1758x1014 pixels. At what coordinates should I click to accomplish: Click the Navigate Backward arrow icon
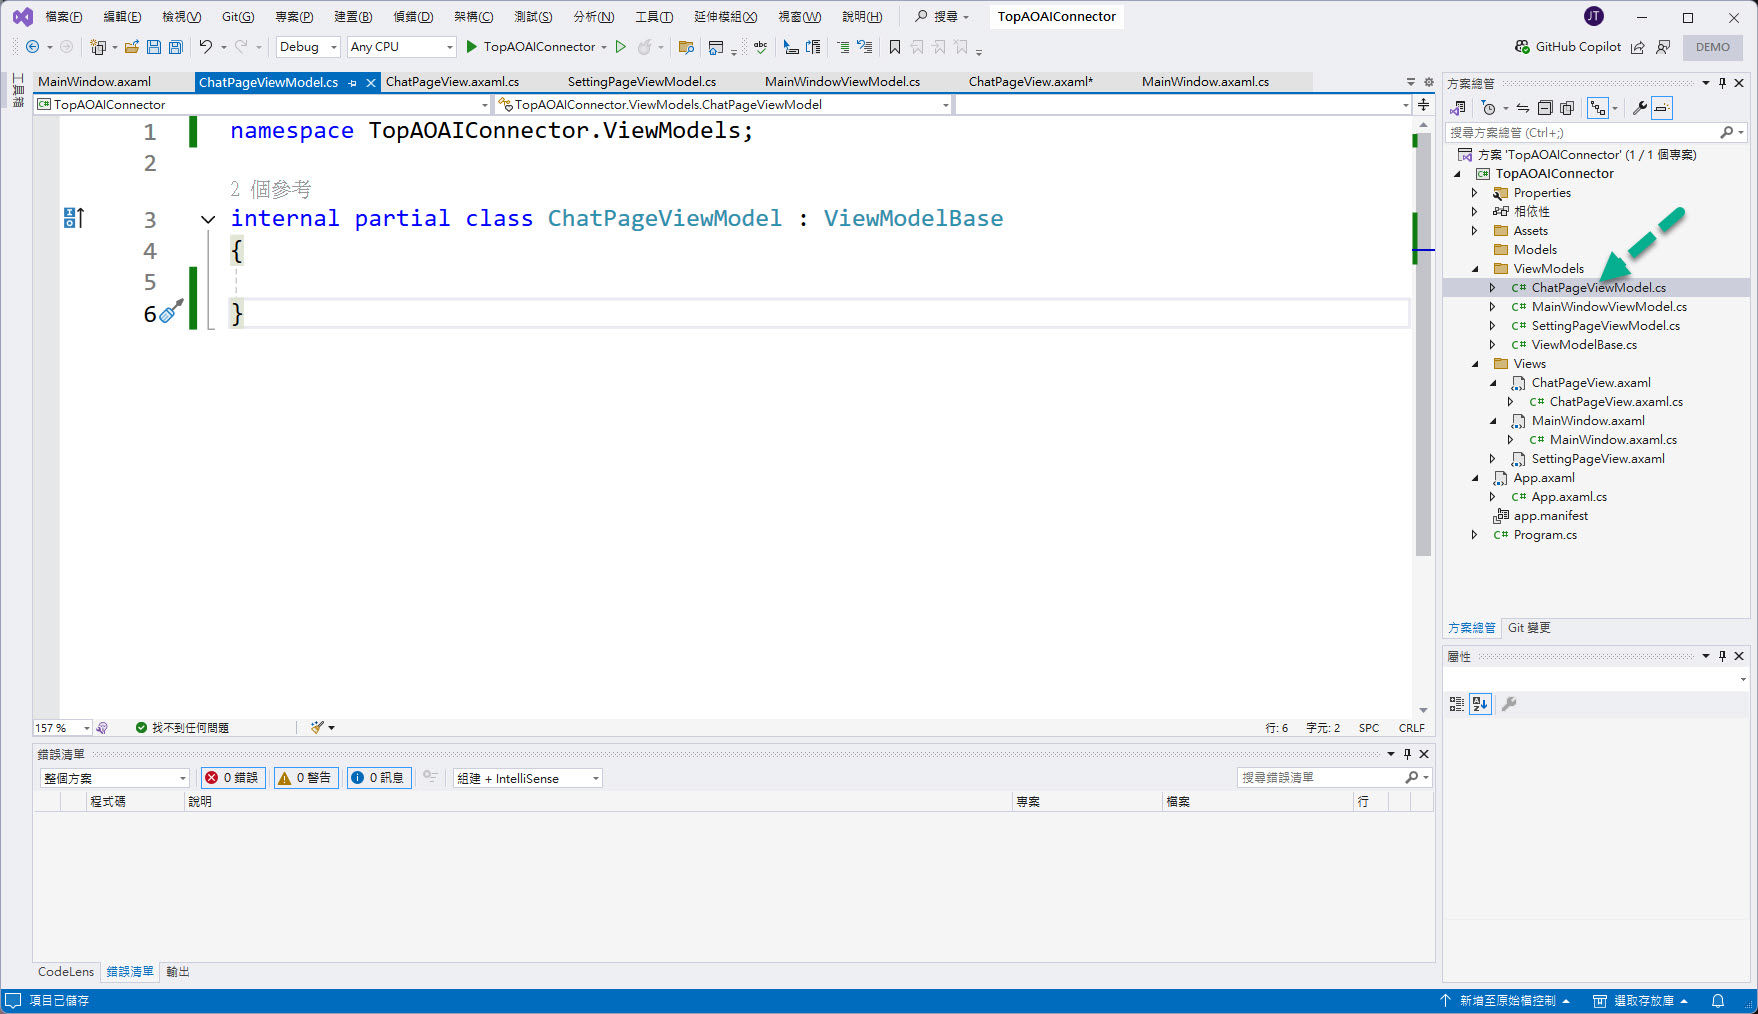32,47
